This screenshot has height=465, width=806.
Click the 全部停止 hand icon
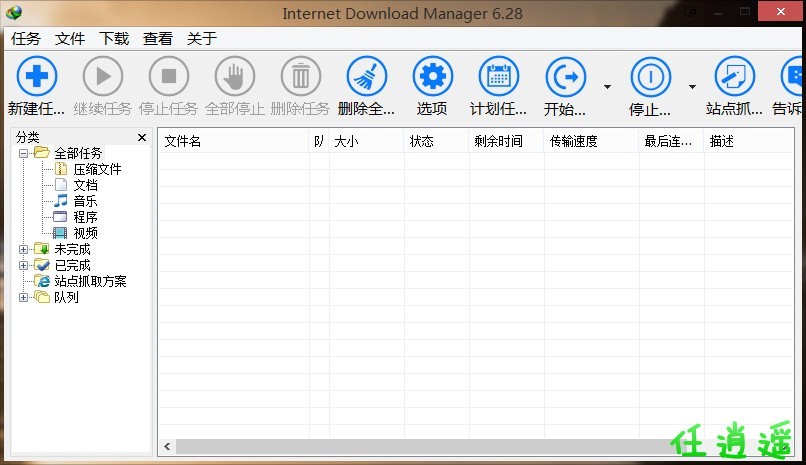tap(235, 76)
